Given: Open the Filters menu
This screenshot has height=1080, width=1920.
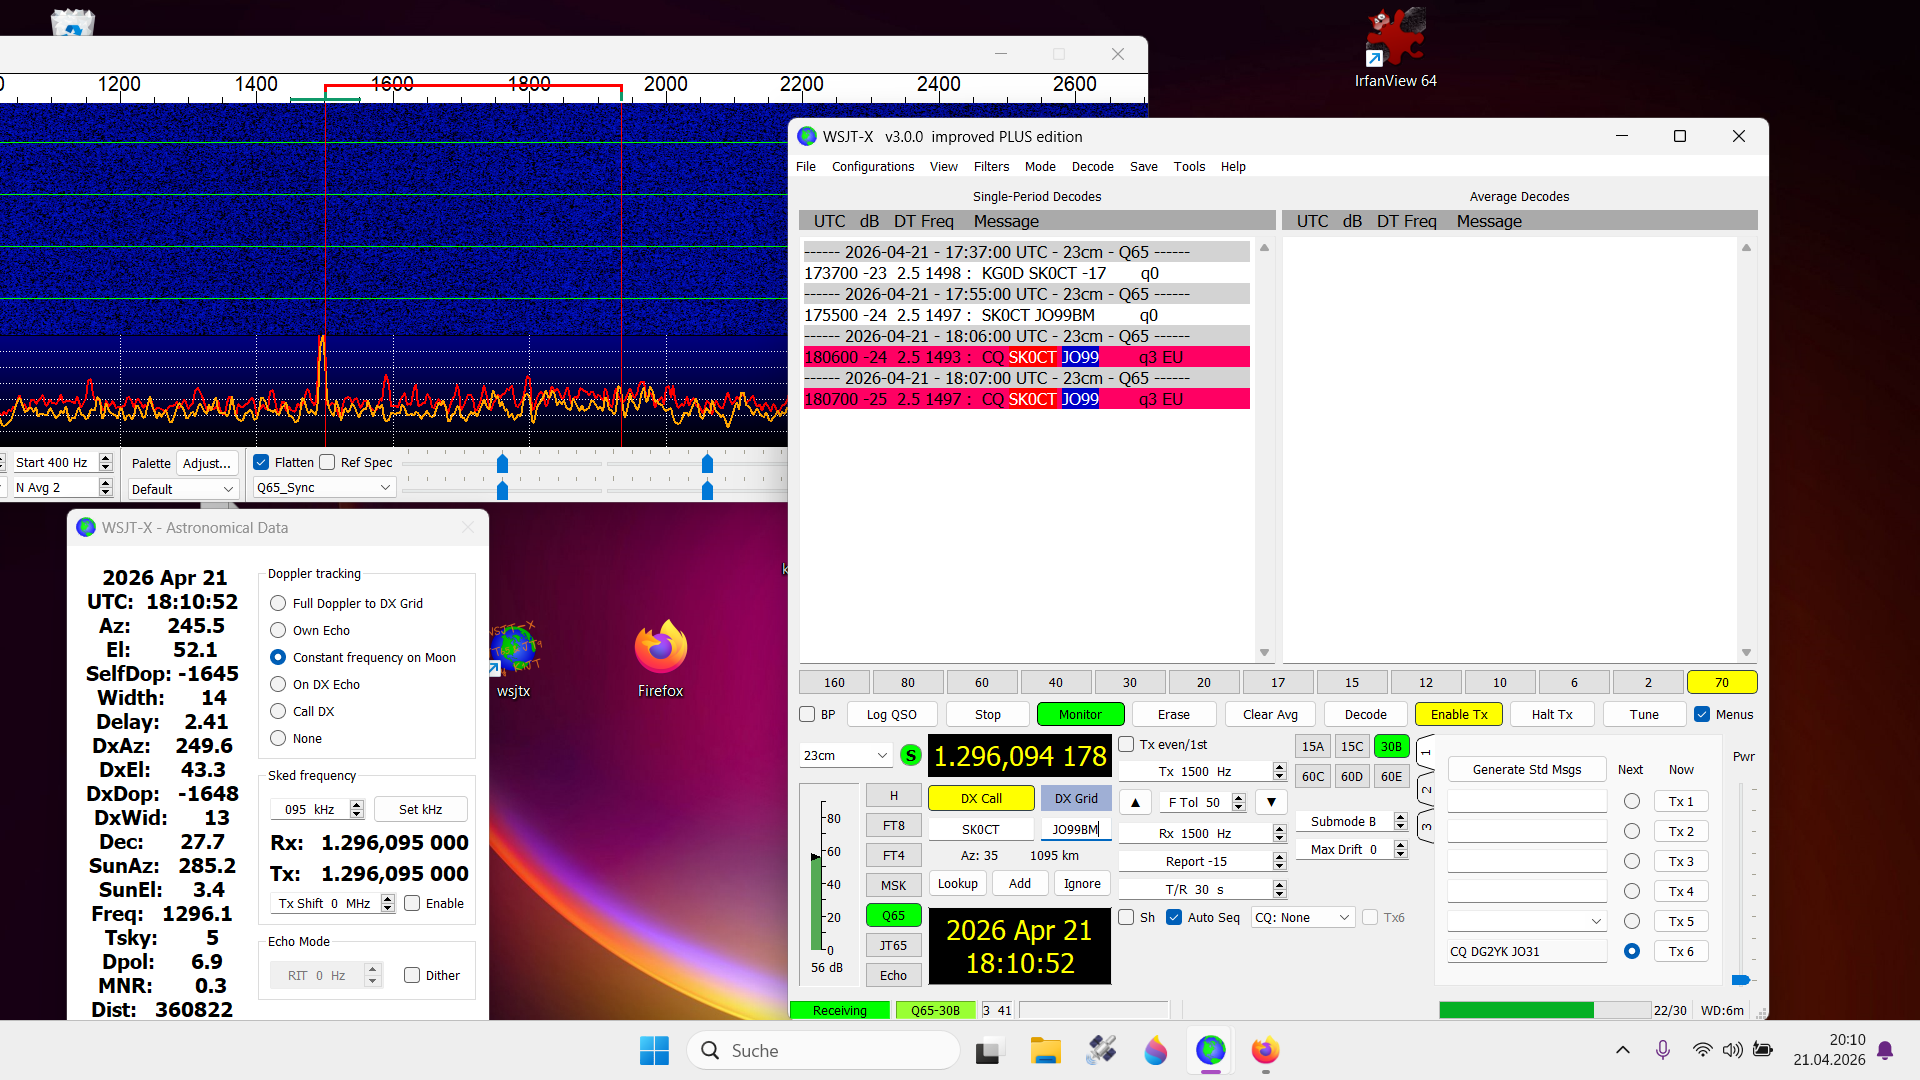Looking at the screenshot, I should click(x=991, y=166).
